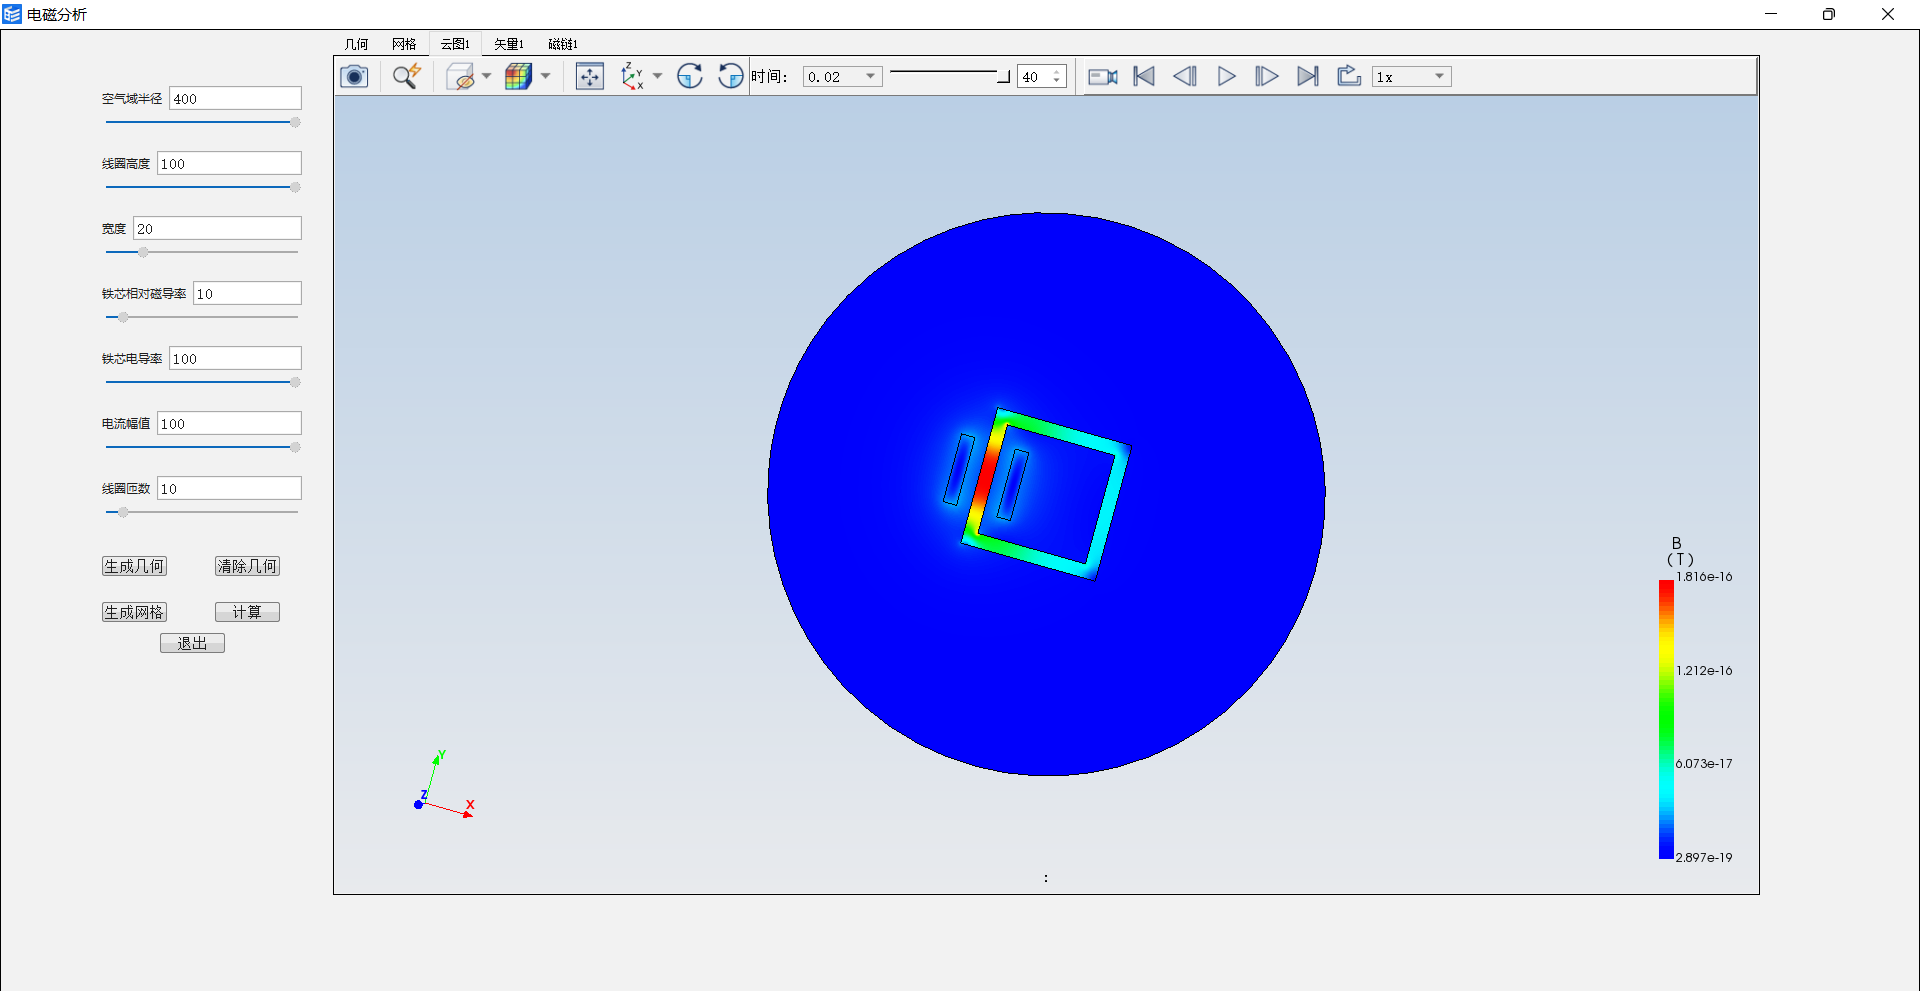This screenshot has height=991, width=1920.
Task: Click the 生成几何 button
Action: point(134,566)
